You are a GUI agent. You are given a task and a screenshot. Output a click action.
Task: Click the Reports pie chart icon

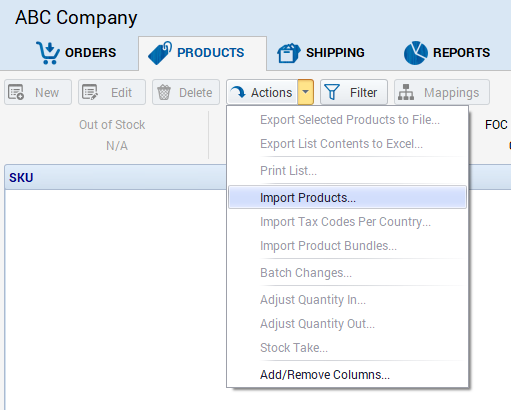tap(416, 53)
